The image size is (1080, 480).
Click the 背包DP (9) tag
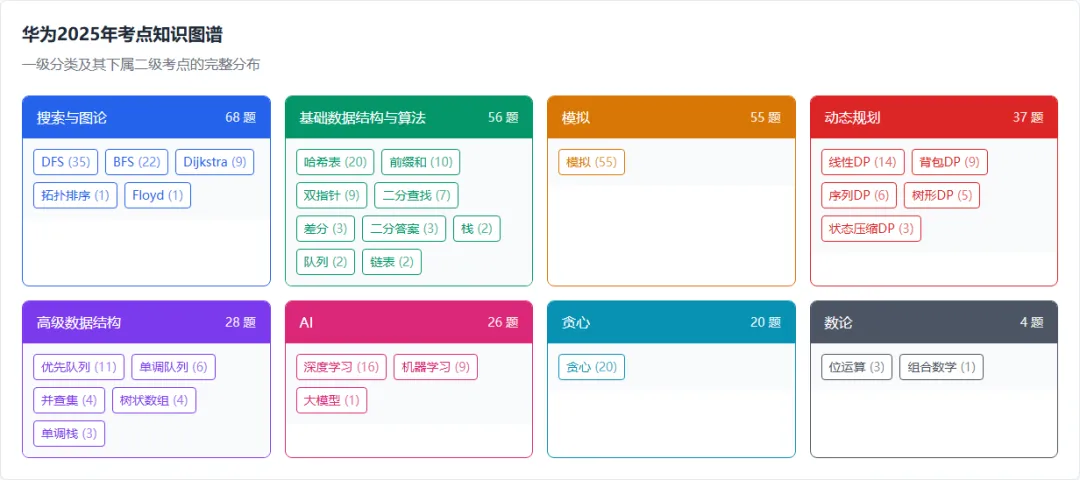[950, 162]
